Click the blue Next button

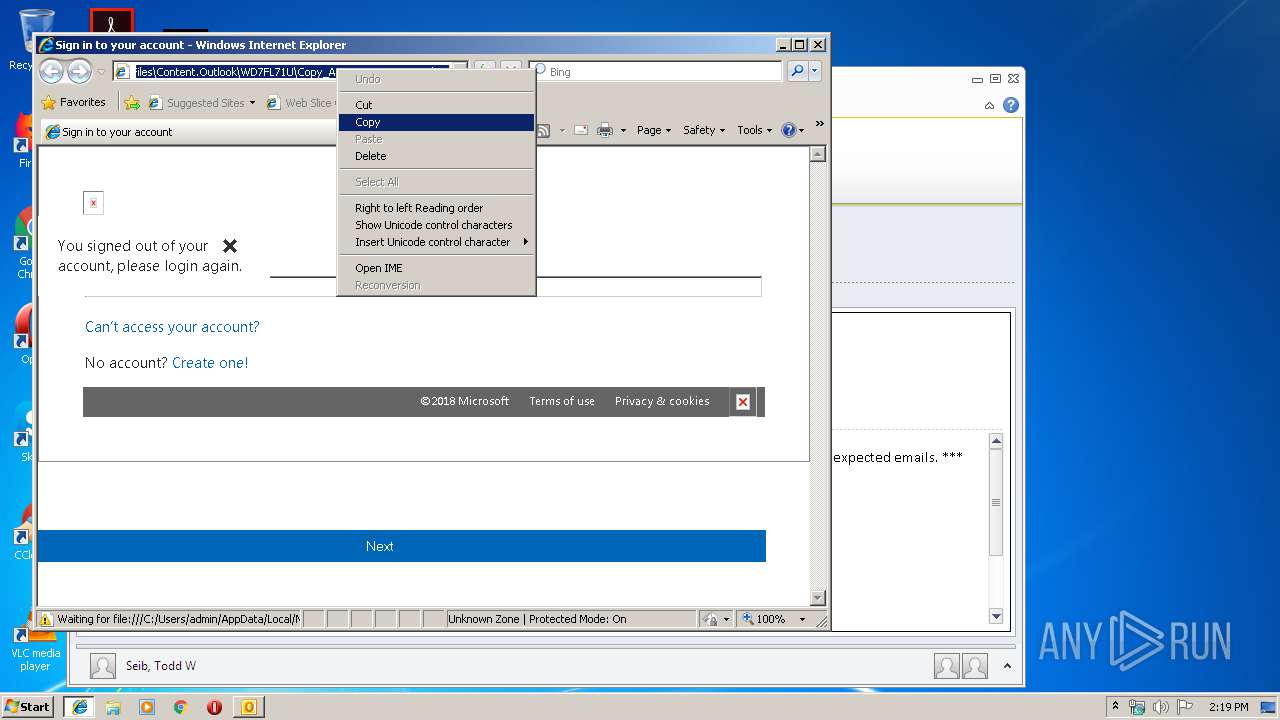tap(401, 546)
